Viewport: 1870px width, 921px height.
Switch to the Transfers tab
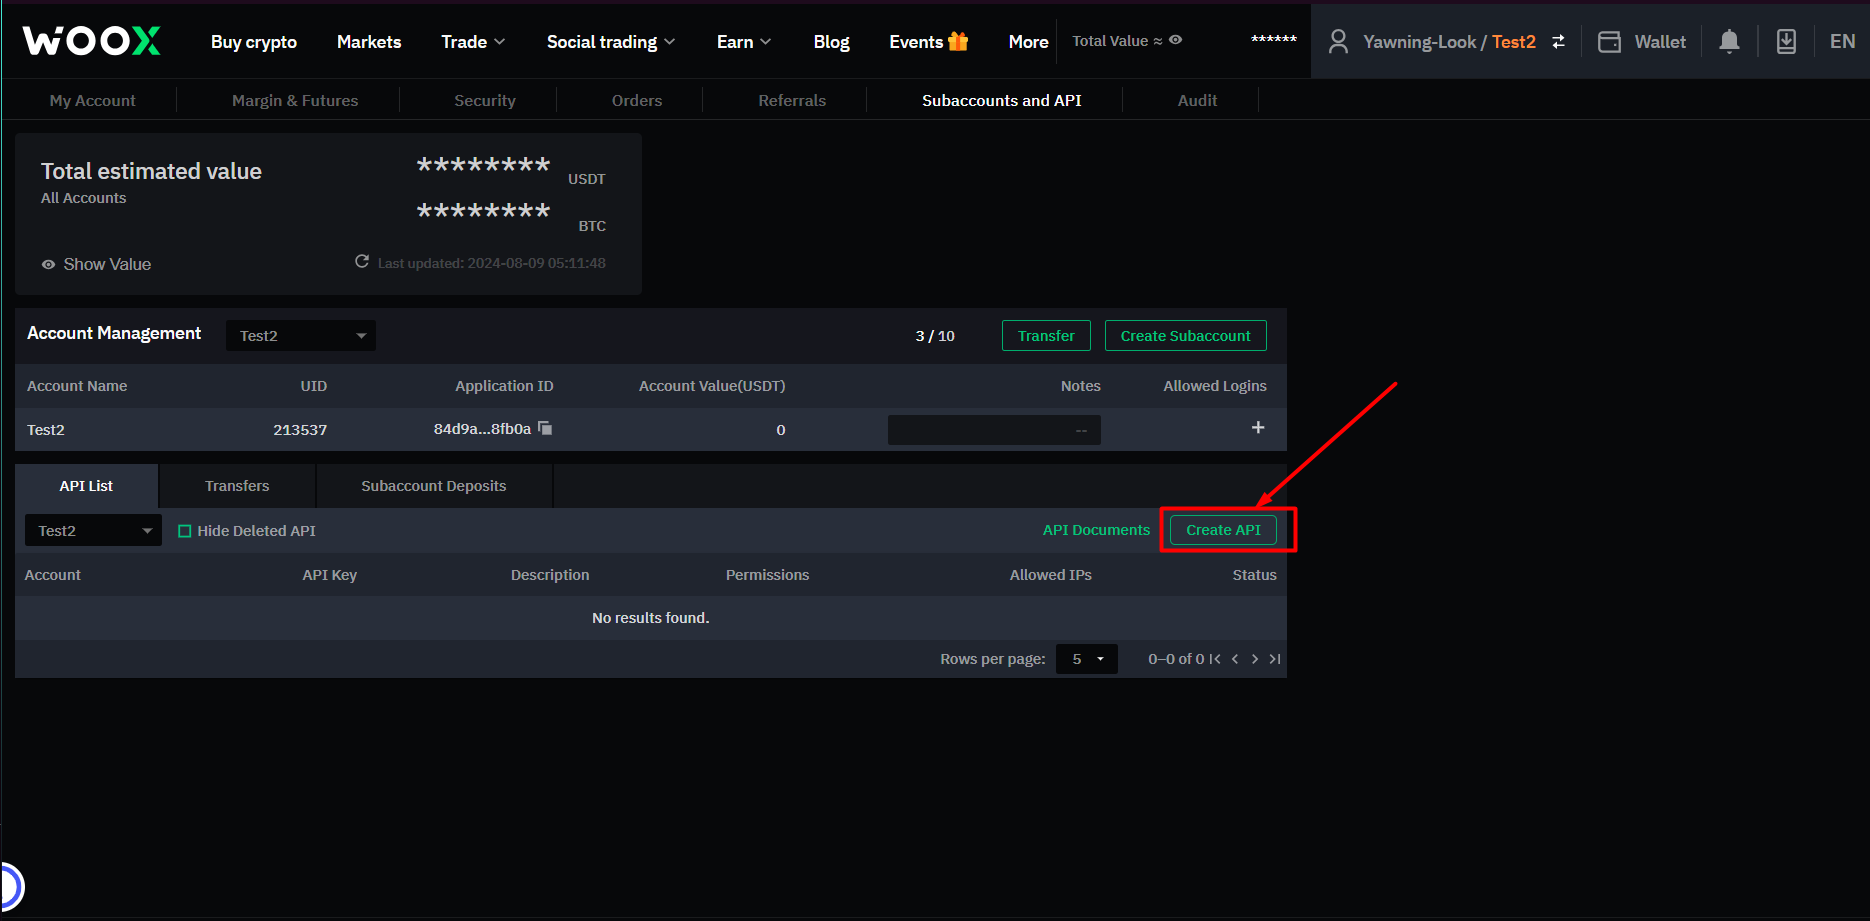point(237,486)
